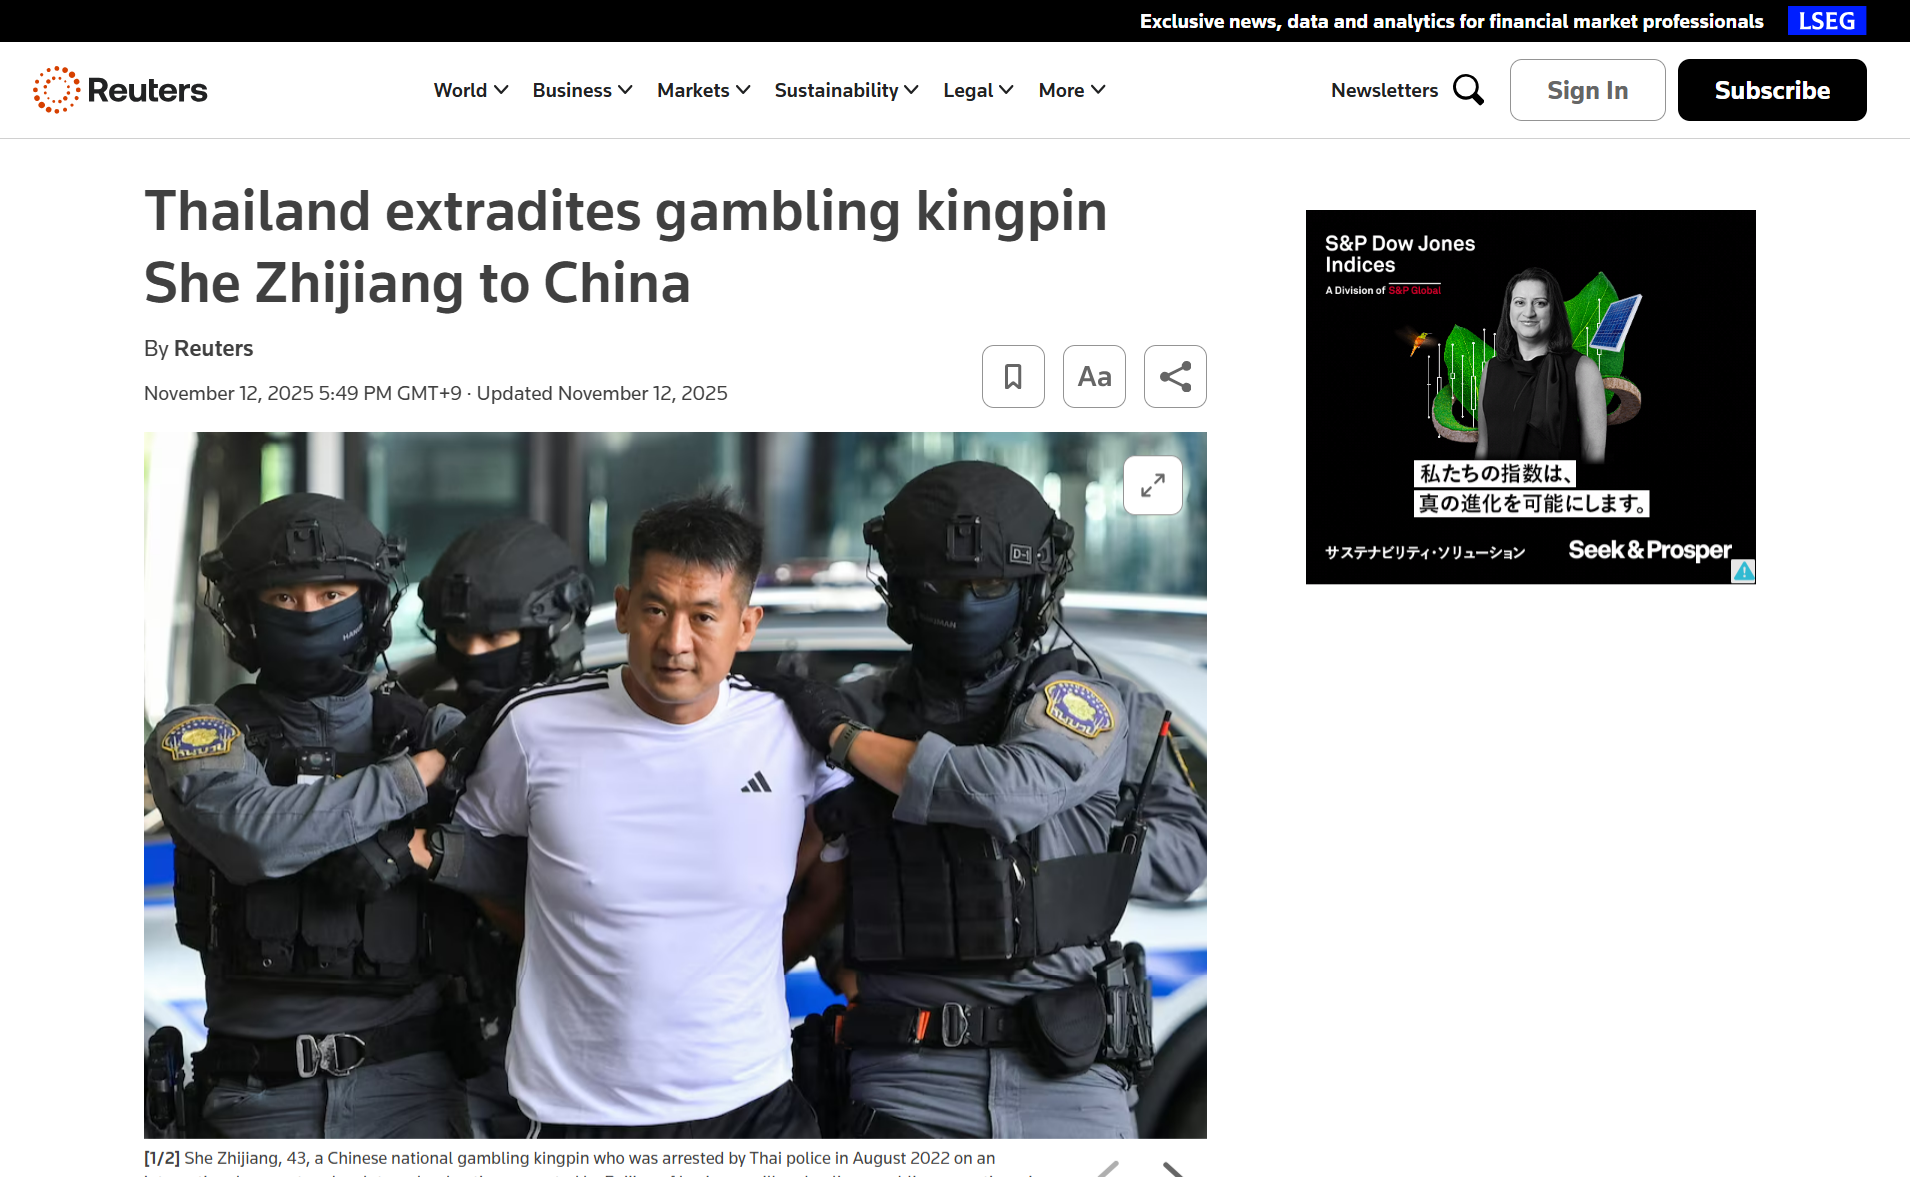Click the Subscribe button
1910x1177 pixels.
(x=1772, y=90)
